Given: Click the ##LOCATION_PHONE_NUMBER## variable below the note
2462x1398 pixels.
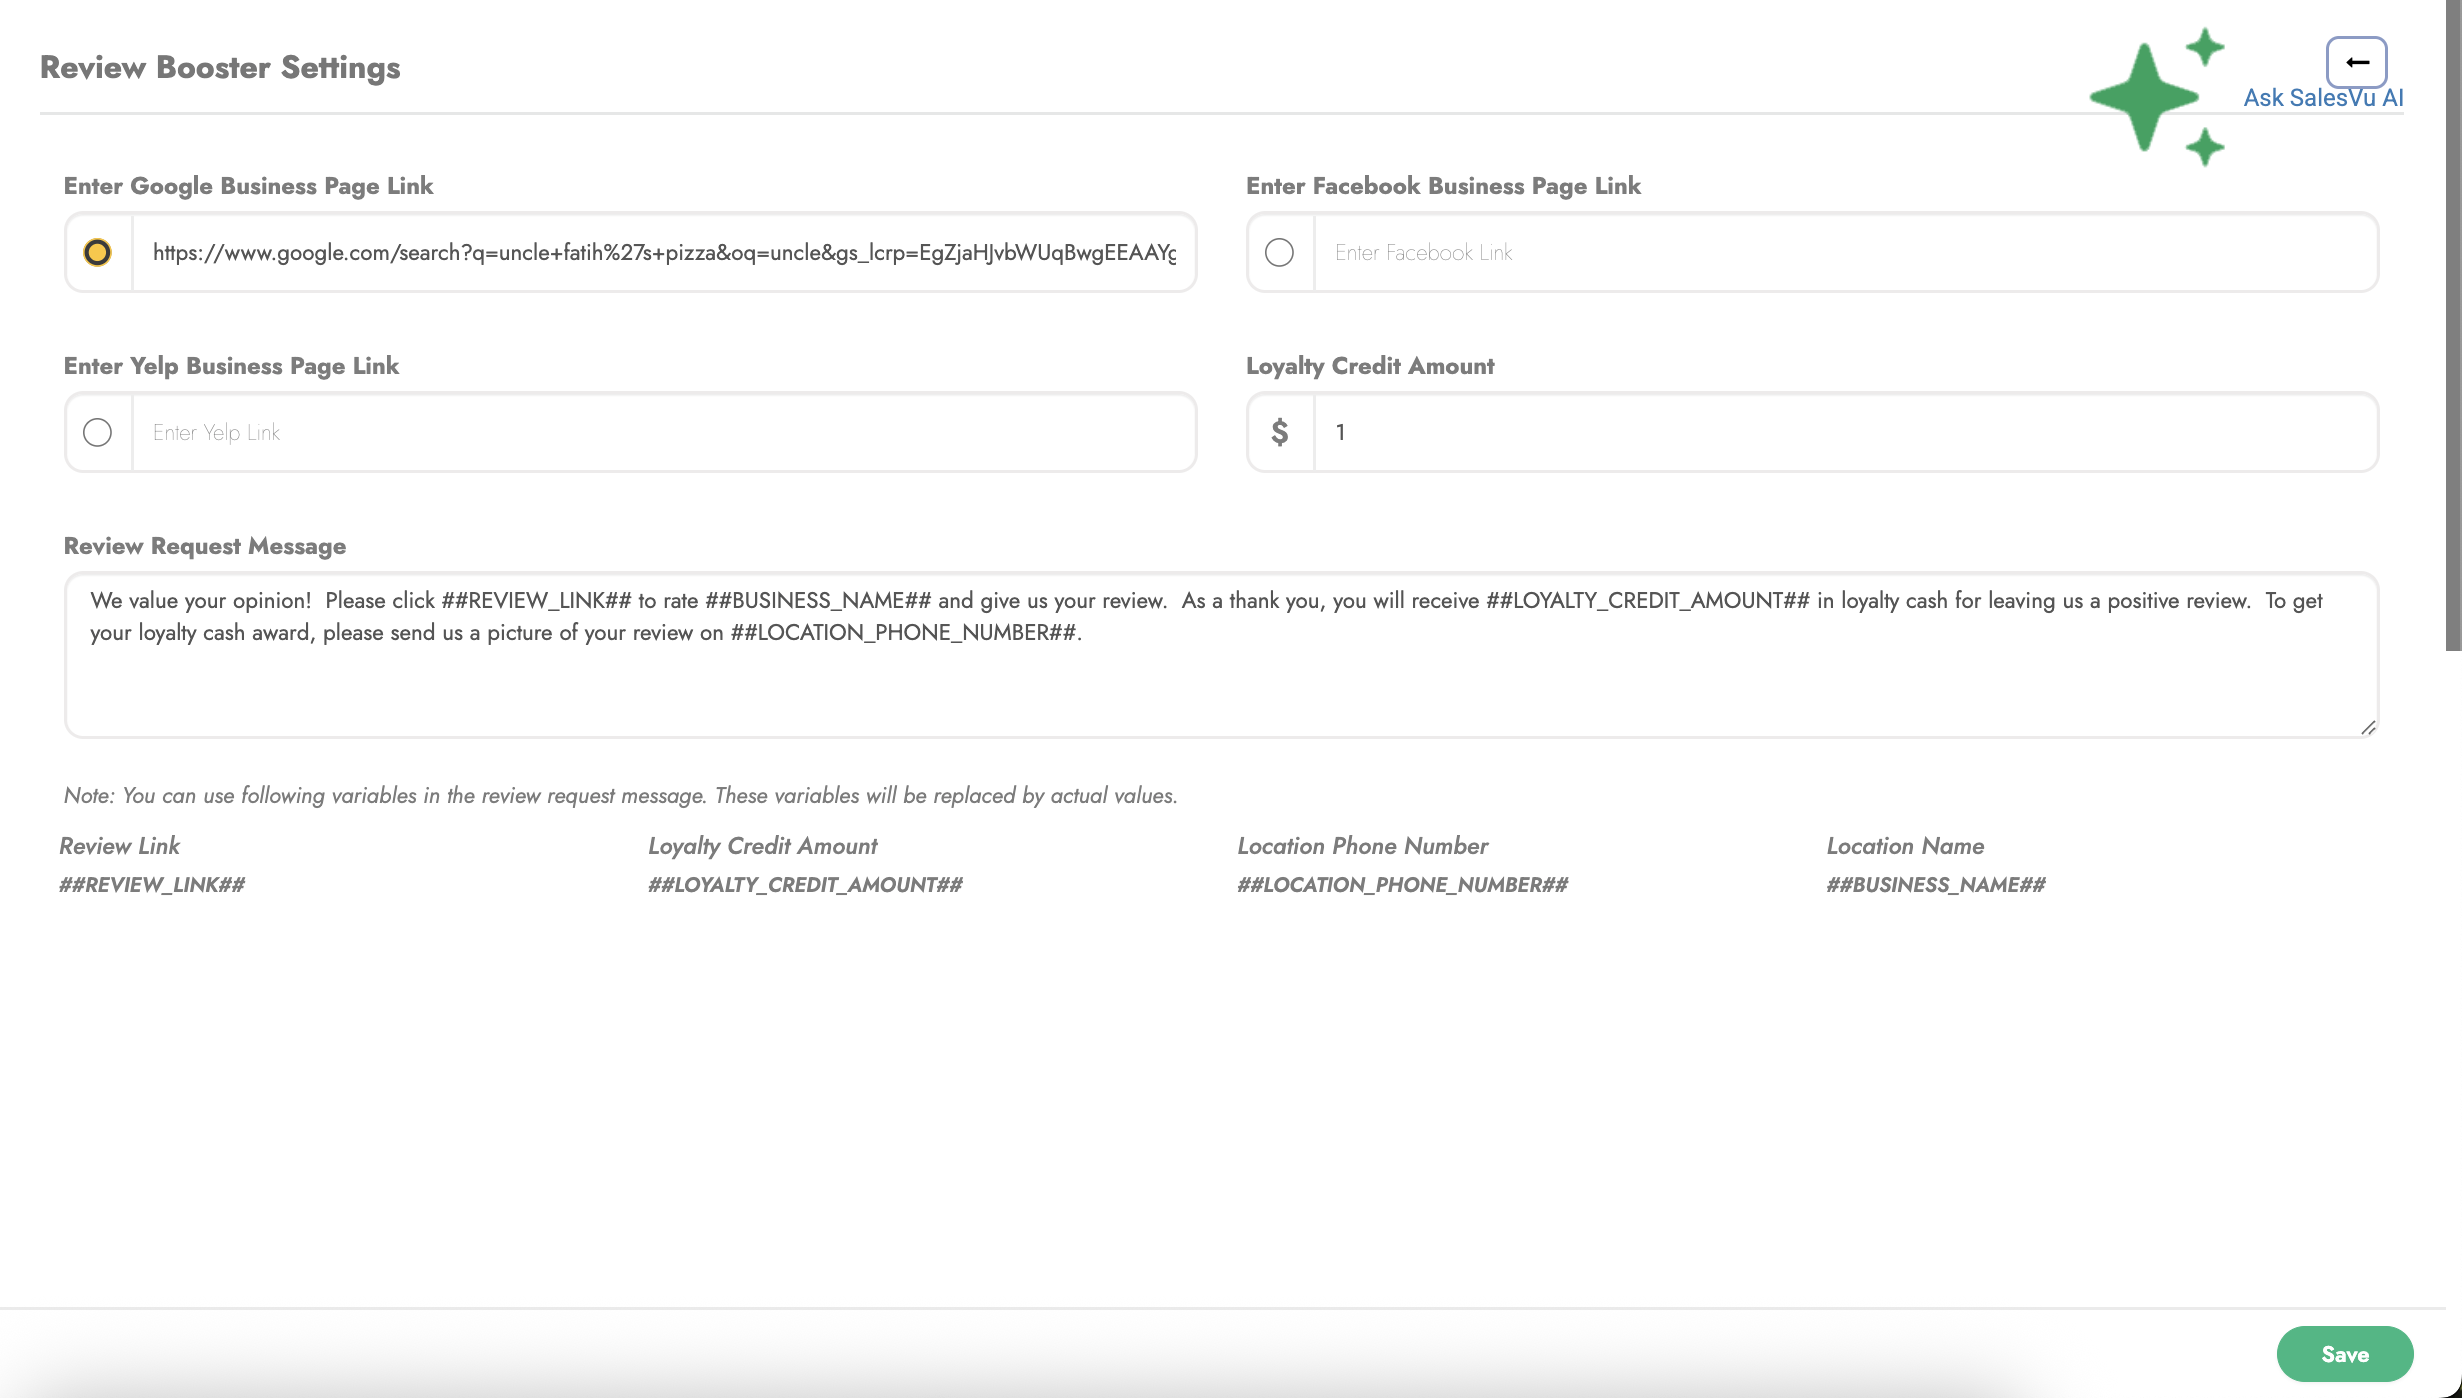Looking at the screenshot, I should click(1402, 885).
